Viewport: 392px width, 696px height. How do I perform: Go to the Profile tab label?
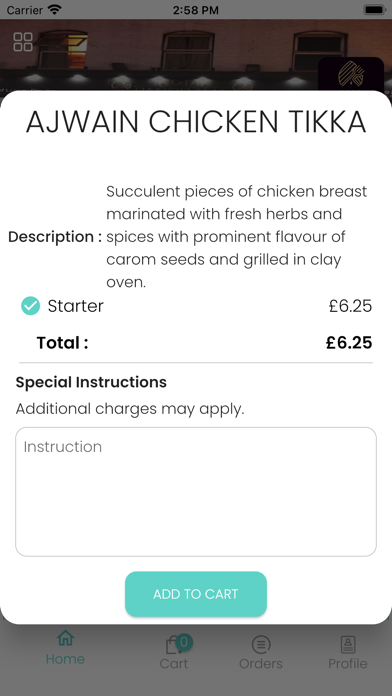(x=348, y=664)
